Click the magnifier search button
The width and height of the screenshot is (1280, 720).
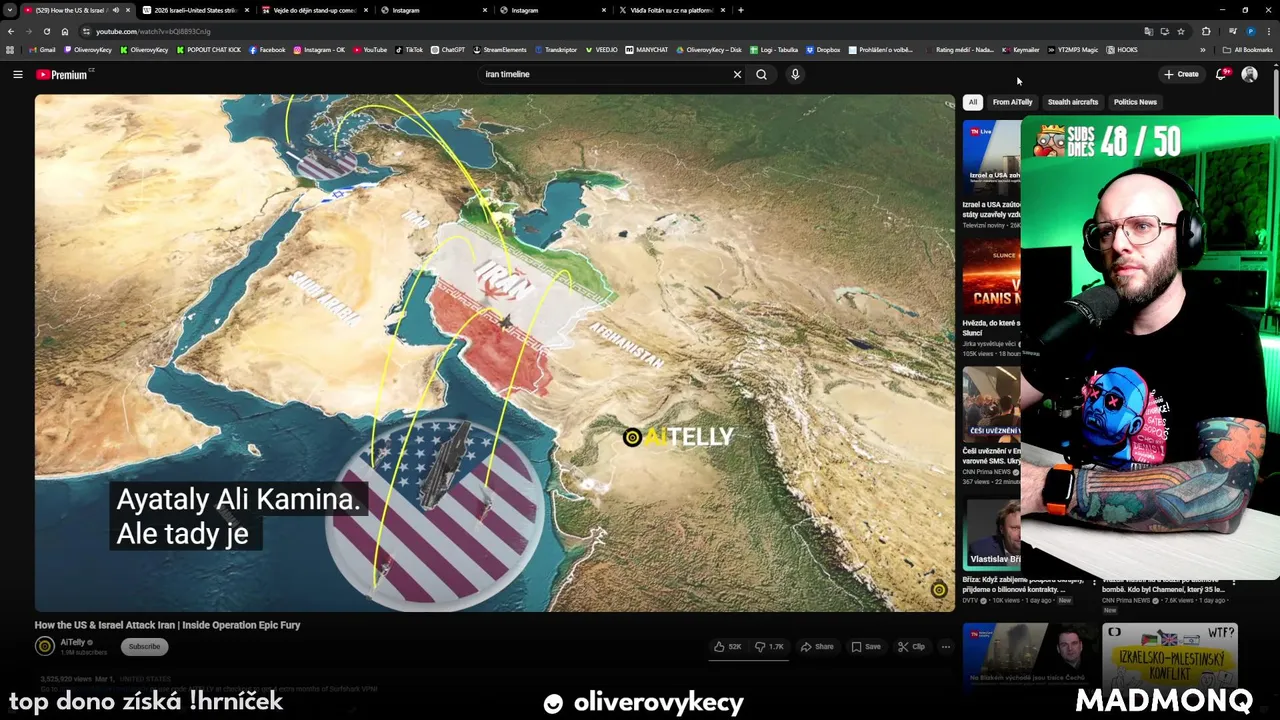761,74
